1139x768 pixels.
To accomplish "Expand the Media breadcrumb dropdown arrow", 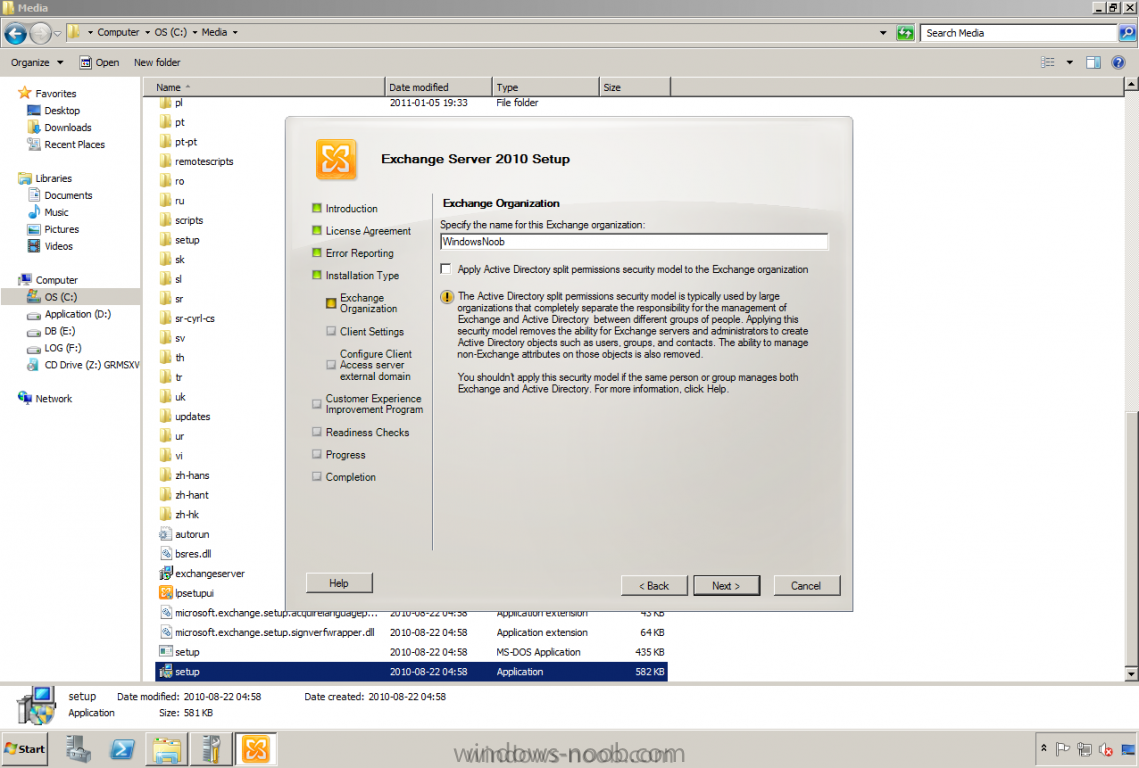I will (x=235, y=33).
